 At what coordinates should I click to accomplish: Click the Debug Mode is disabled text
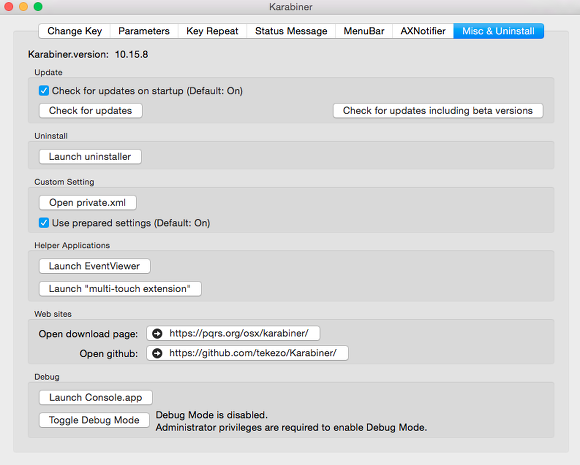pos(211,415)
